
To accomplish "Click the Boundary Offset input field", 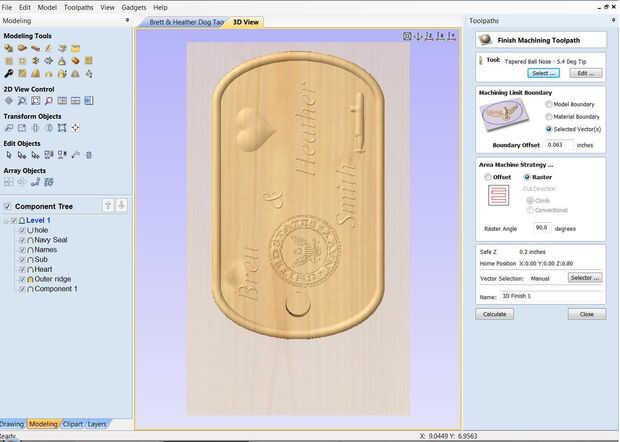I will click(560, 145).
